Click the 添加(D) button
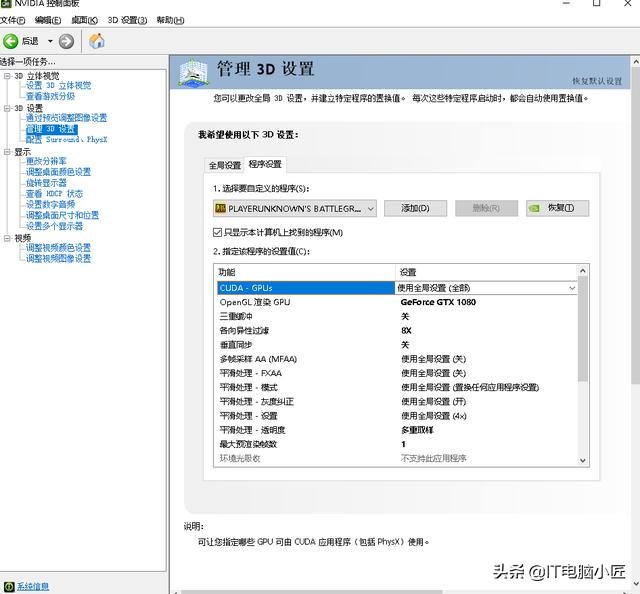The width and height of the screenshot is (640, 594). 416,208
